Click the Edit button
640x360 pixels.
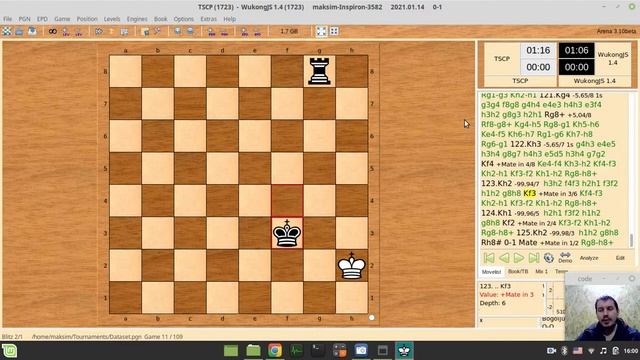(620, 258)
